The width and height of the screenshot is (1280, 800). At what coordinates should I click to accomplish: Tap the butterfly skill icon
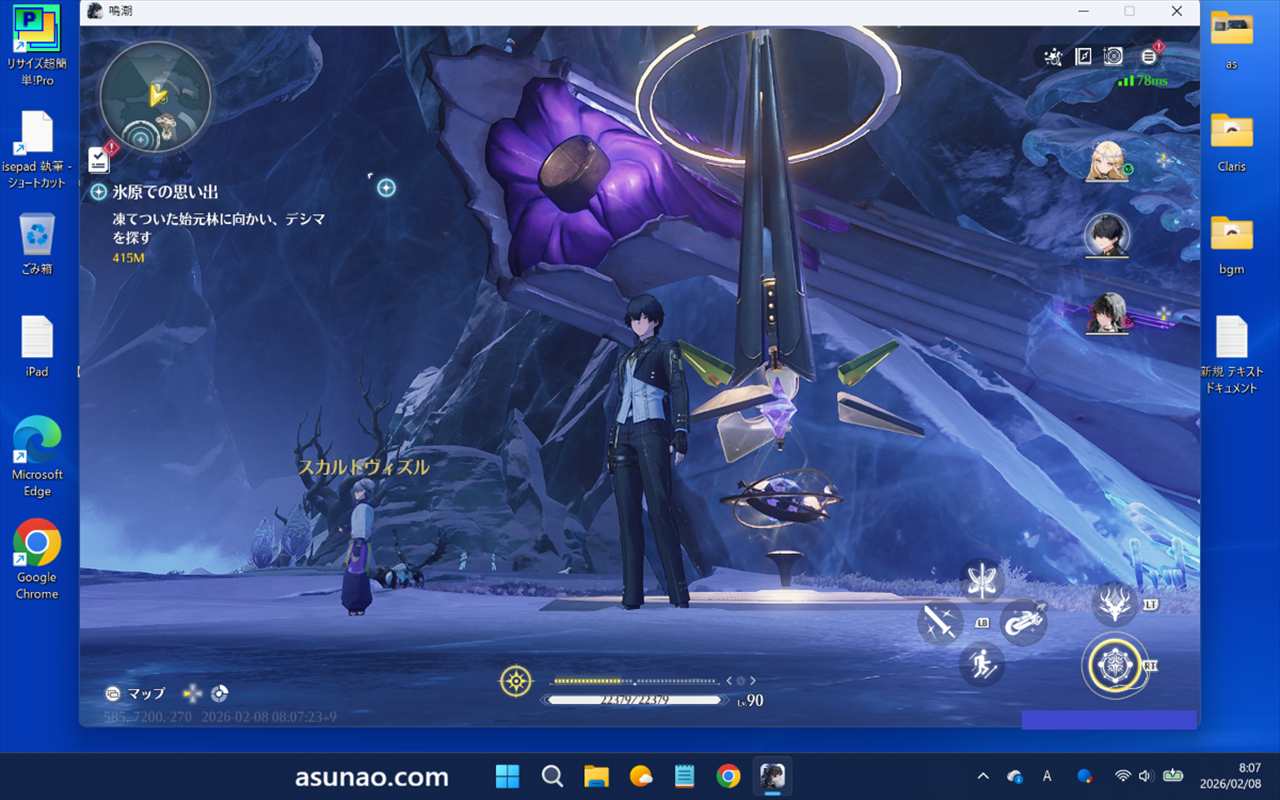(x=982, y=580)
